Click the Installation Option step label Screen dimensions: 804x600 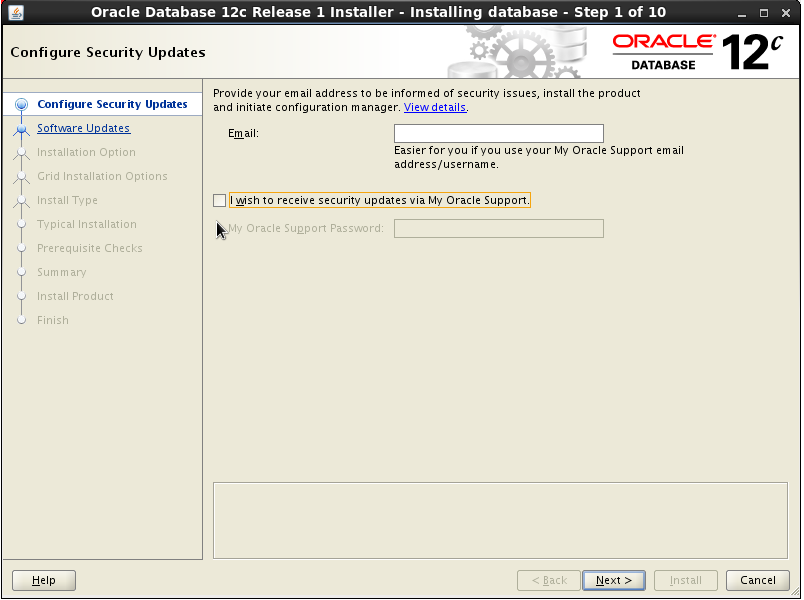click(86, 152)
